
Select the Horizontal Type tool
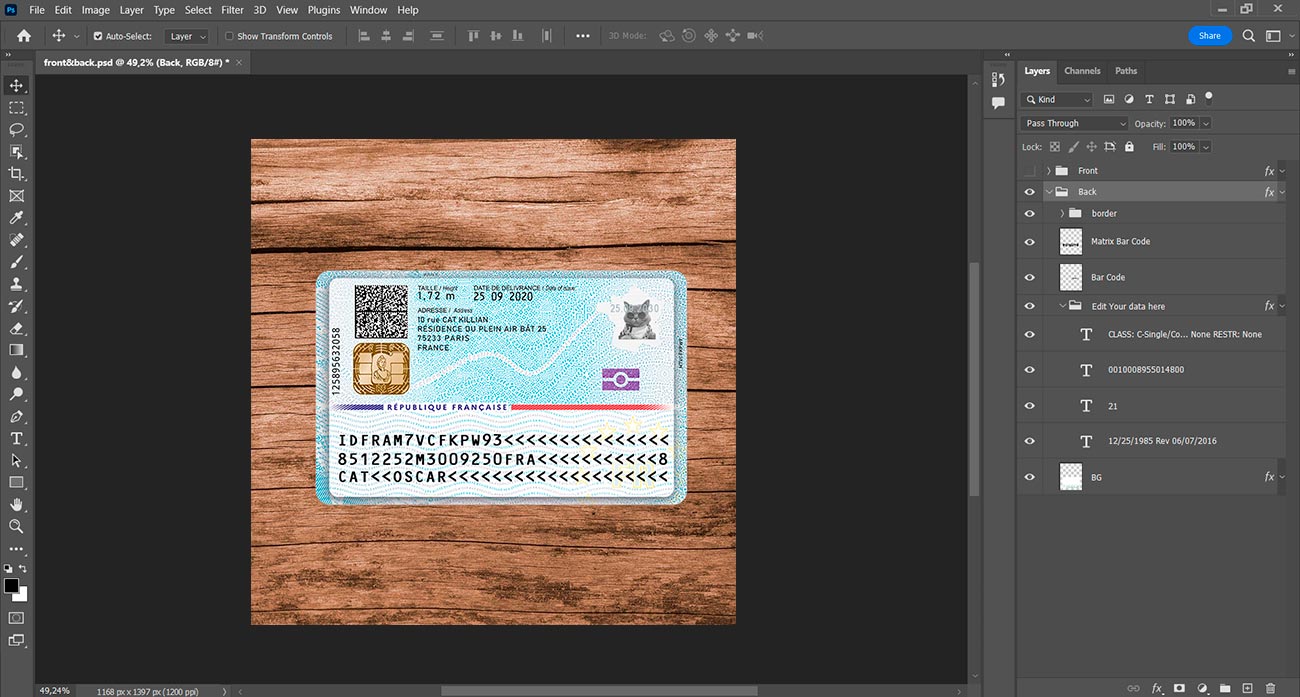(x=16, y=438)
